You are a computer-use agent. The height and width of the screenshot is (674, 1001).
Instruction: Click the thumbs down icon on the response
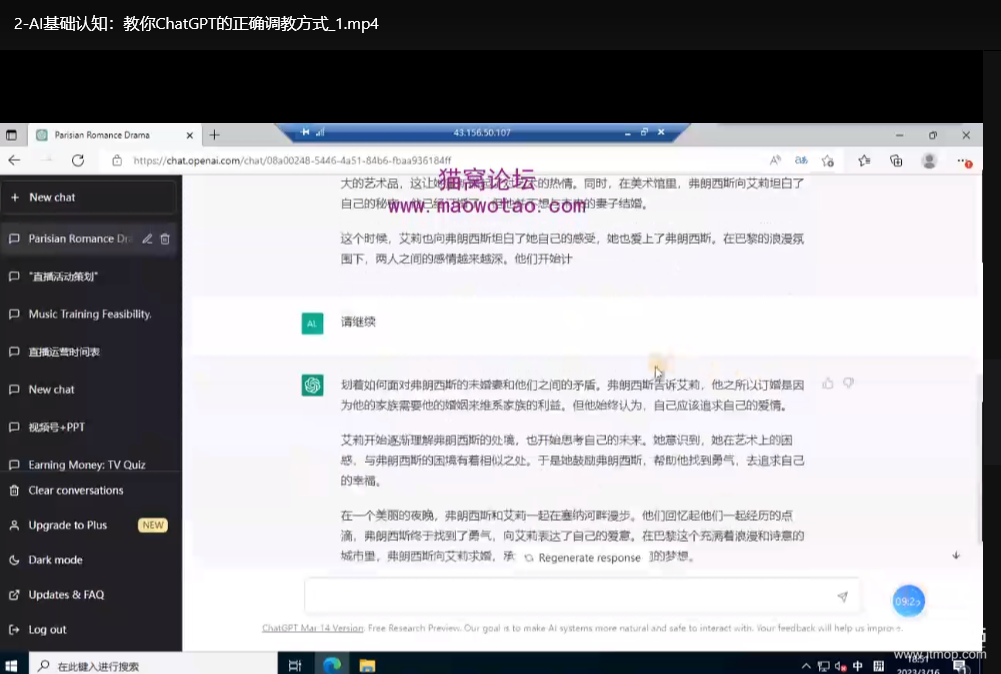848,383
